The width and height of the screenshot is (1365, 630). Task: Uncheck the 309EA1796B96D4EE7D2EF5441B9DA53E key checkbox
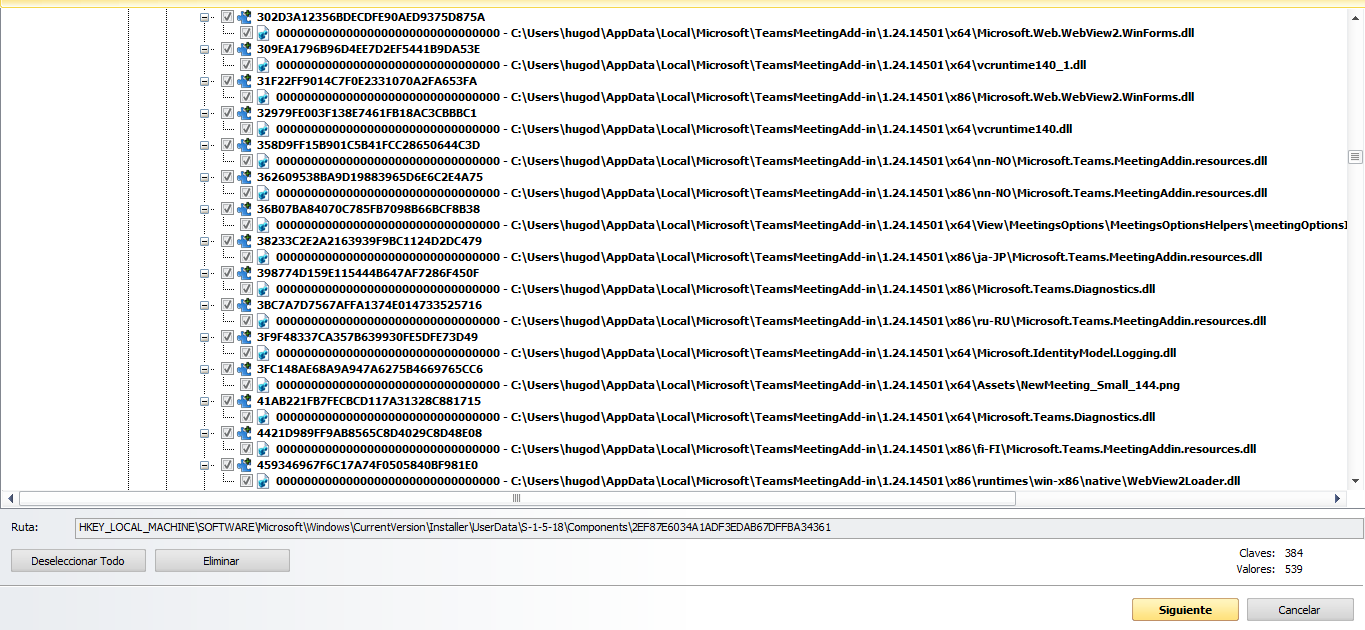[x=227, y=49]
